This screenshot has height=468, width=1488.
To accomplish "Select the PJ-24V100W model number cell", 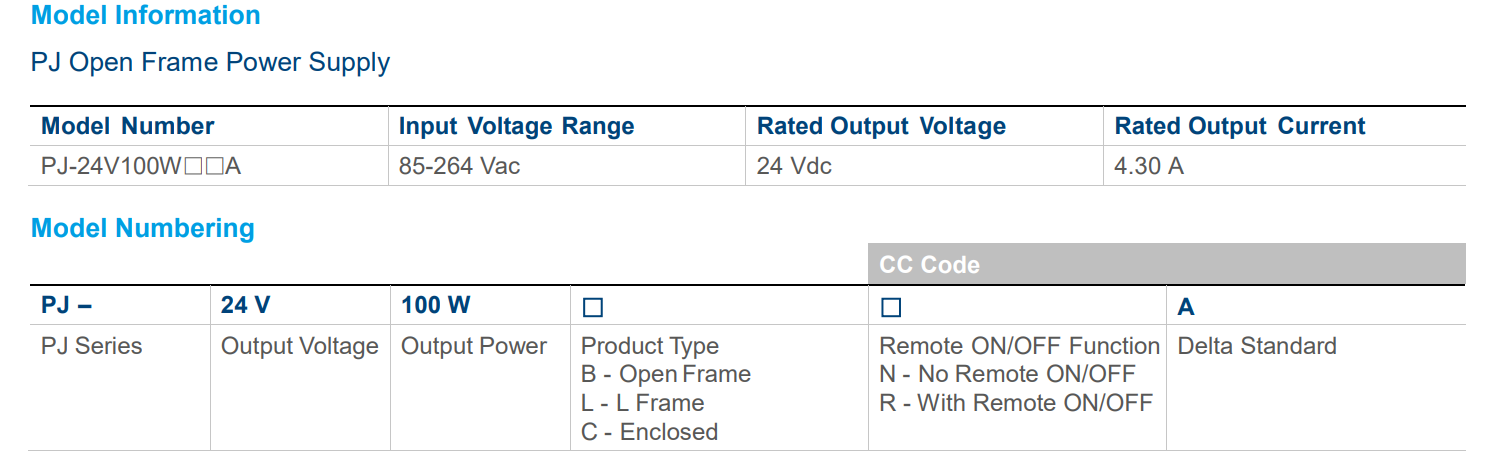I will (x=141, y=166).
